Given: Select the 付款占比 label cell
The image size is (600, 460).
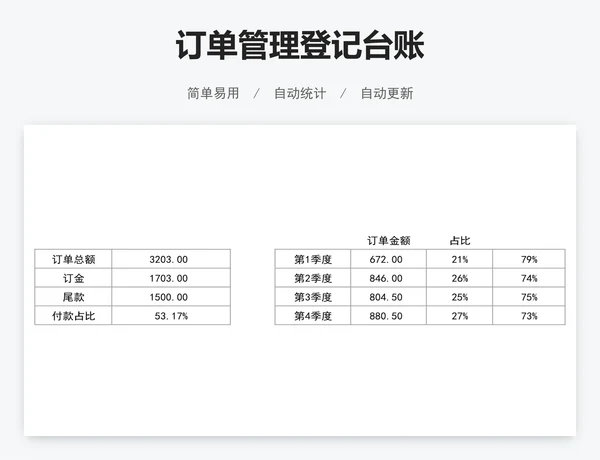Looking at the screenshot, I should pos(73,316).
